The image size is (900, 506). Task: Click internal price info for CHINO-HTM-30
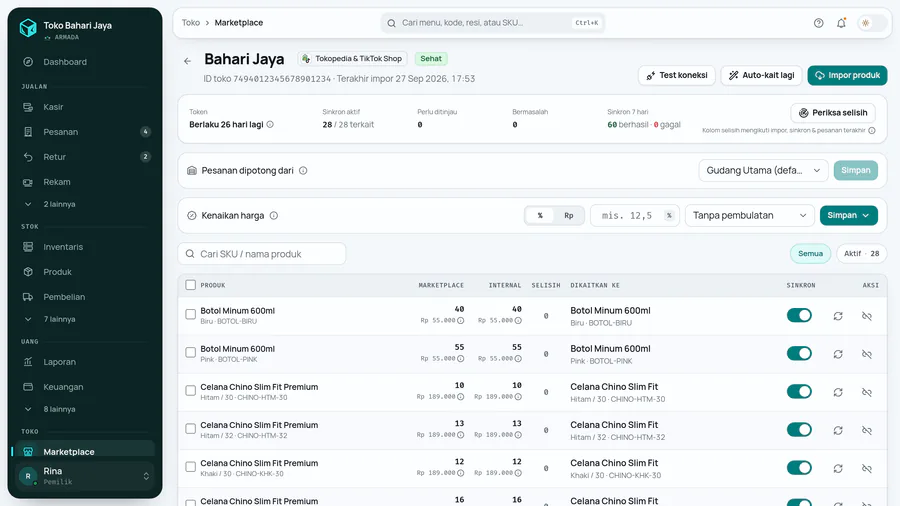[x=518, y=397]
